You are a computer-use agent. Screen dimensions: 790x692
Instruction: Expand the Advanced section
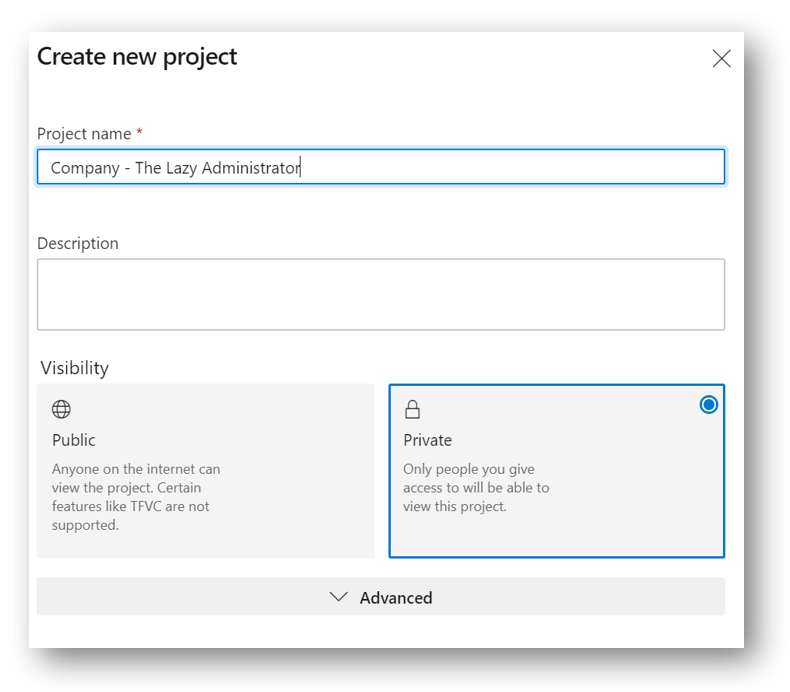[x=381, y=596]
